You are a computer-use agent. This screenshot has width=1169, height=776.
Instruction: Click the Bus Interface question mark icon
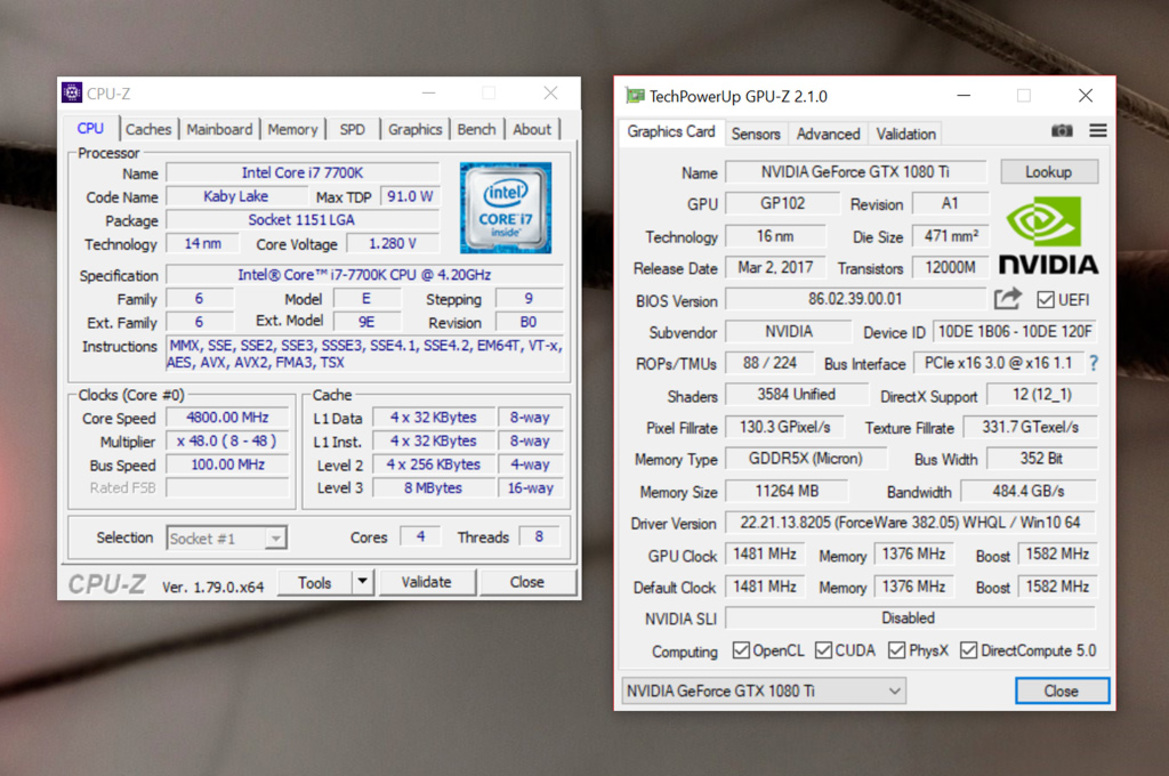coord(1093,363)
